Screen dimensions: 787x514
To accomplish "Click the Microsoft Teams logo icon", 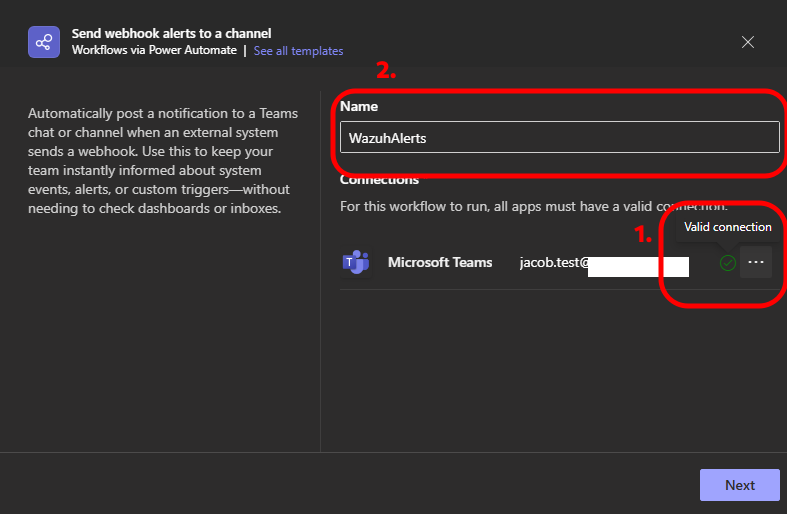I will click(356, 262).
